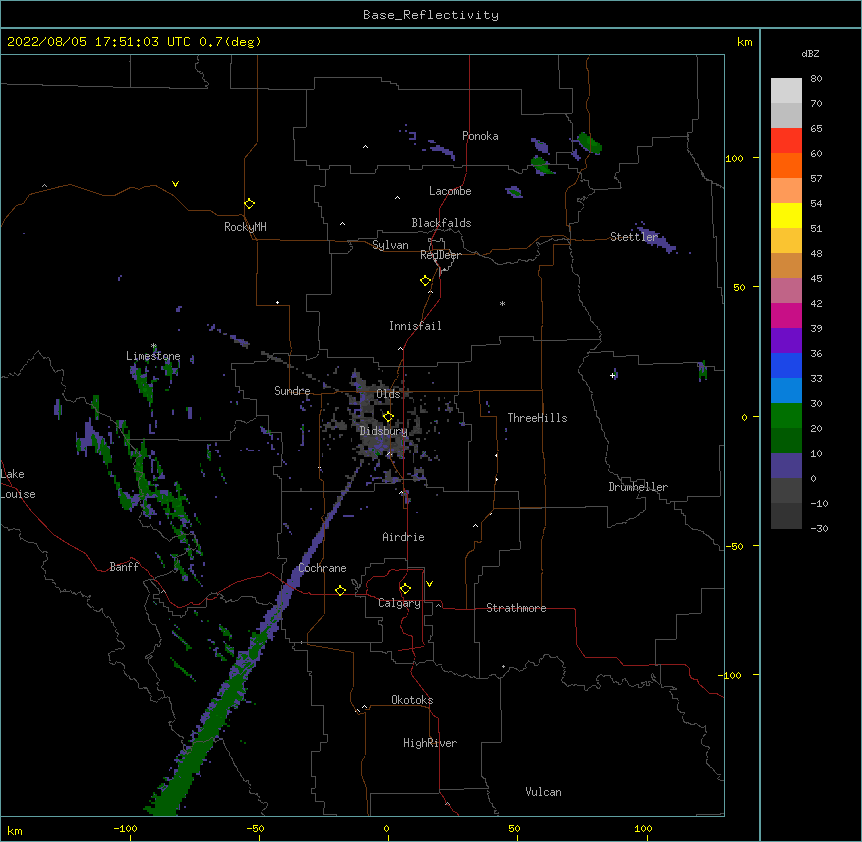Screen dimensions: 862x842
Task: Select the HighRiver label
Action: (430, 743)
